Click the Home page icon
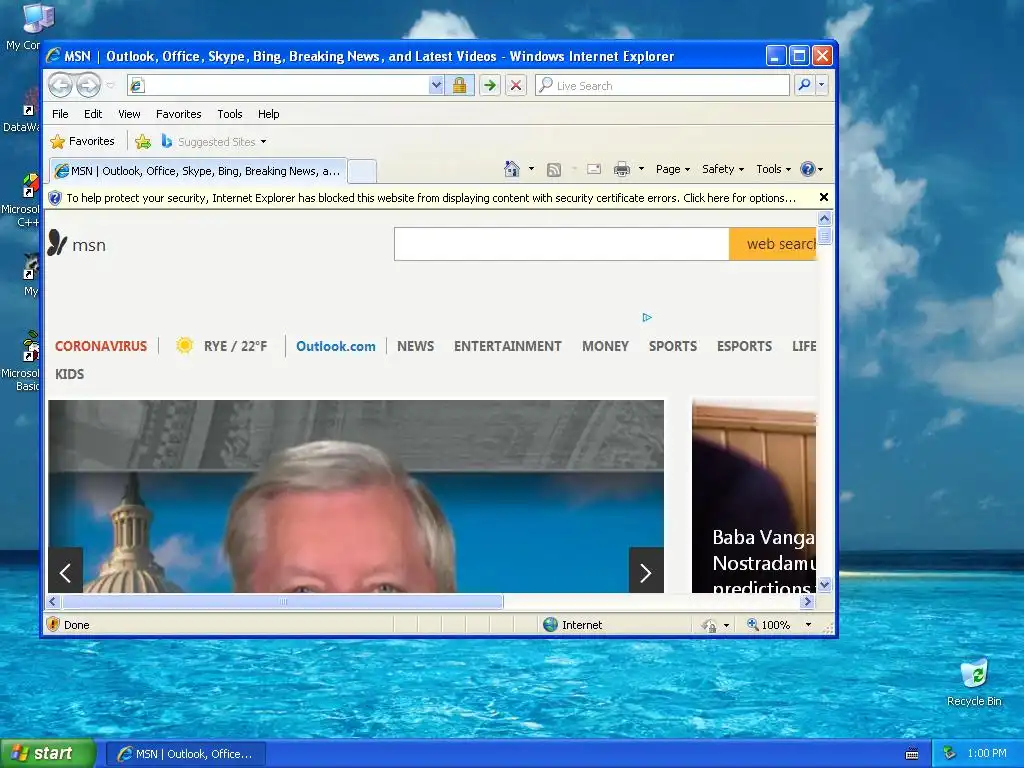The width and height of the screenshot is (1024, 768). coord(512,169)
